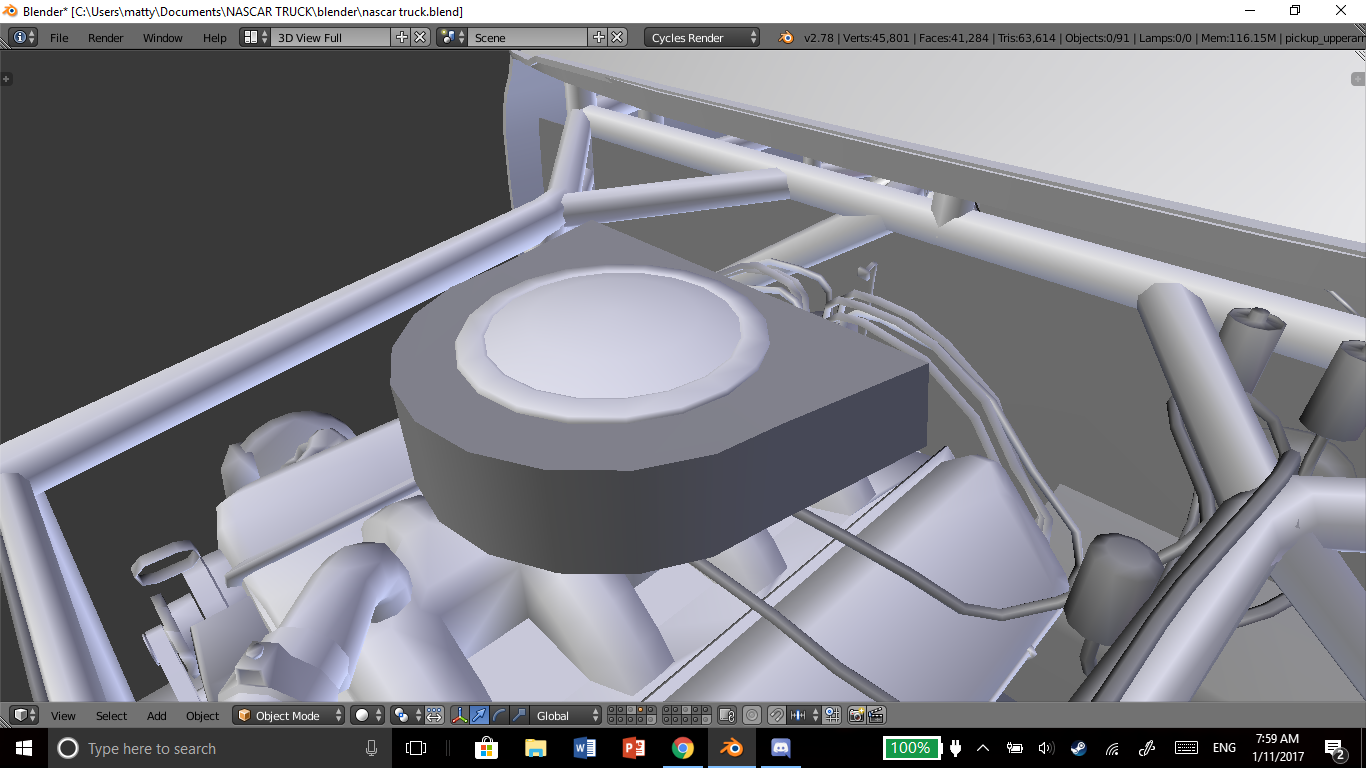The width and height of the screenshot is (1366, 768).
Task: Select the translate manipulator arrow
Action: click(479, 715)
